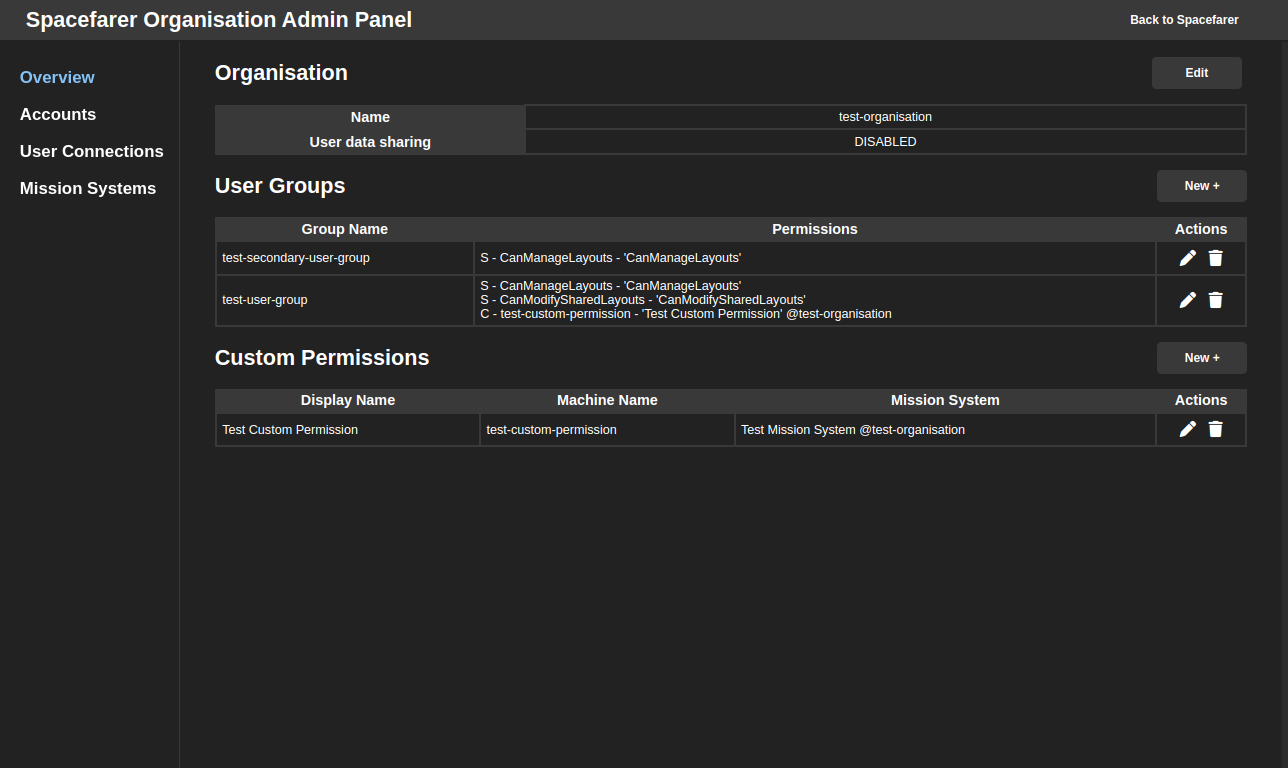Viewport: 1288px width, 768px height.
Task: Click the Test Mission System @test-organisation cell
Action: coord(945,430)
